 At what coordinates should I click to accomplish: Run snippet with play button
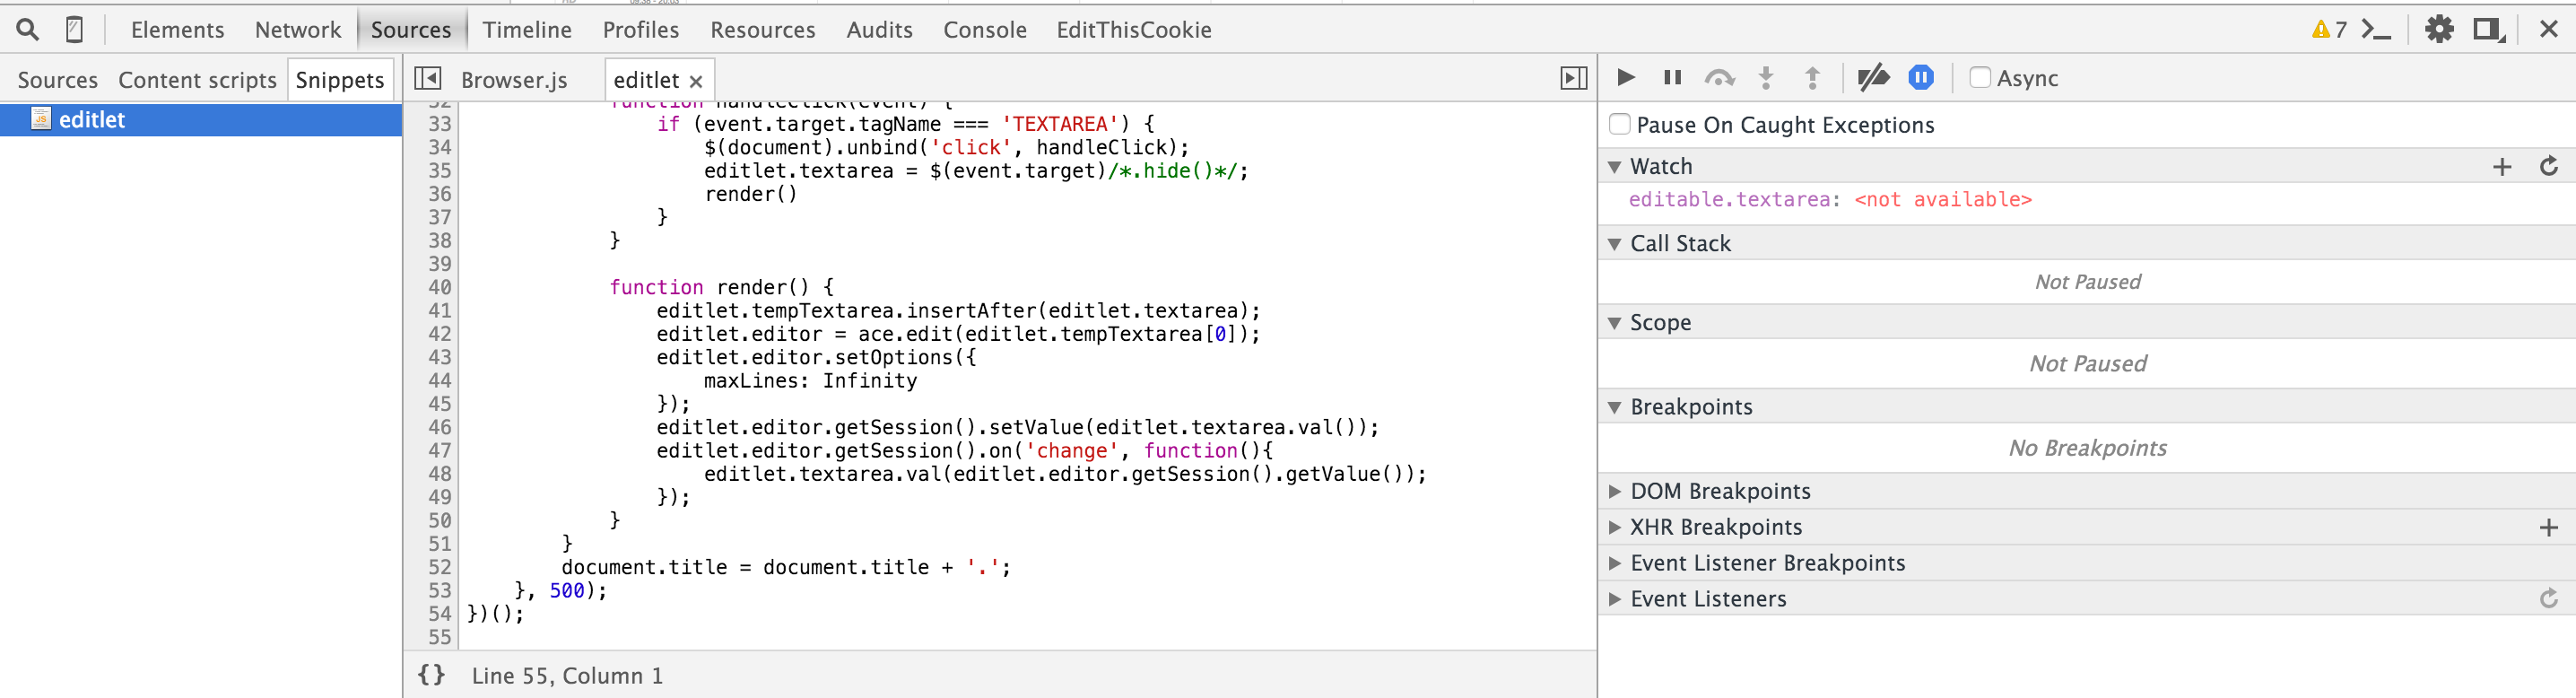click(1626, 77)
